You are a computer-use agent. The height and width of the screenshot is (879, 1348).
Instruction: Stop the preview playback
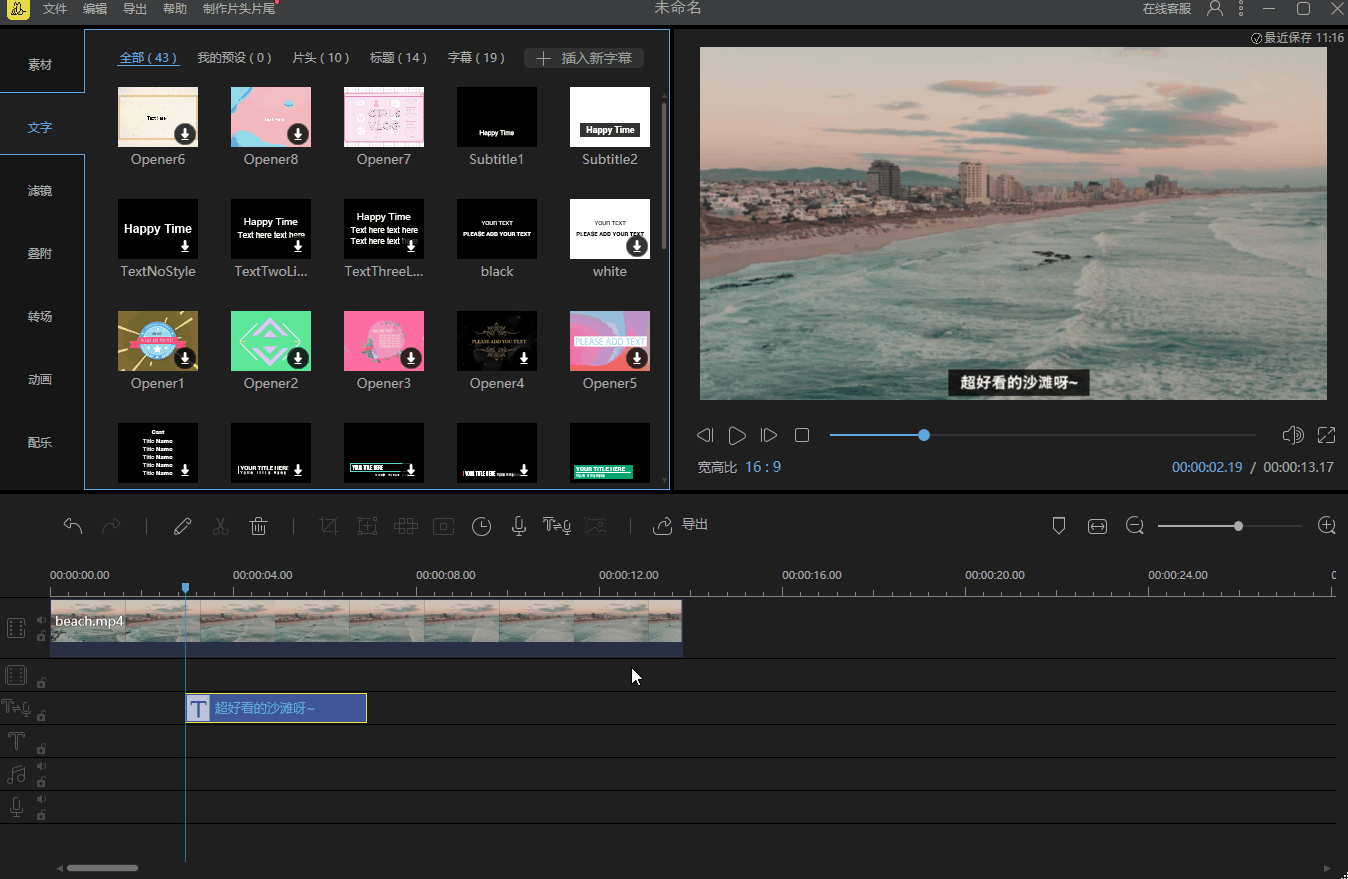(802, 435)
